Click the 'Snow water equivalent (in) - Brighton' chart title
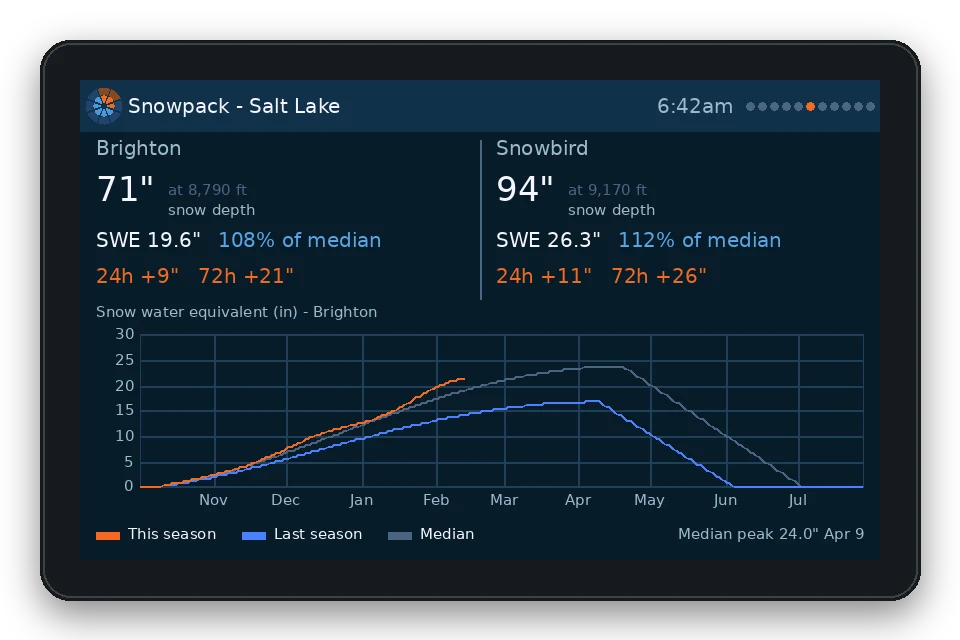Screen dimensions: 960x640 [x=236, y=312]
